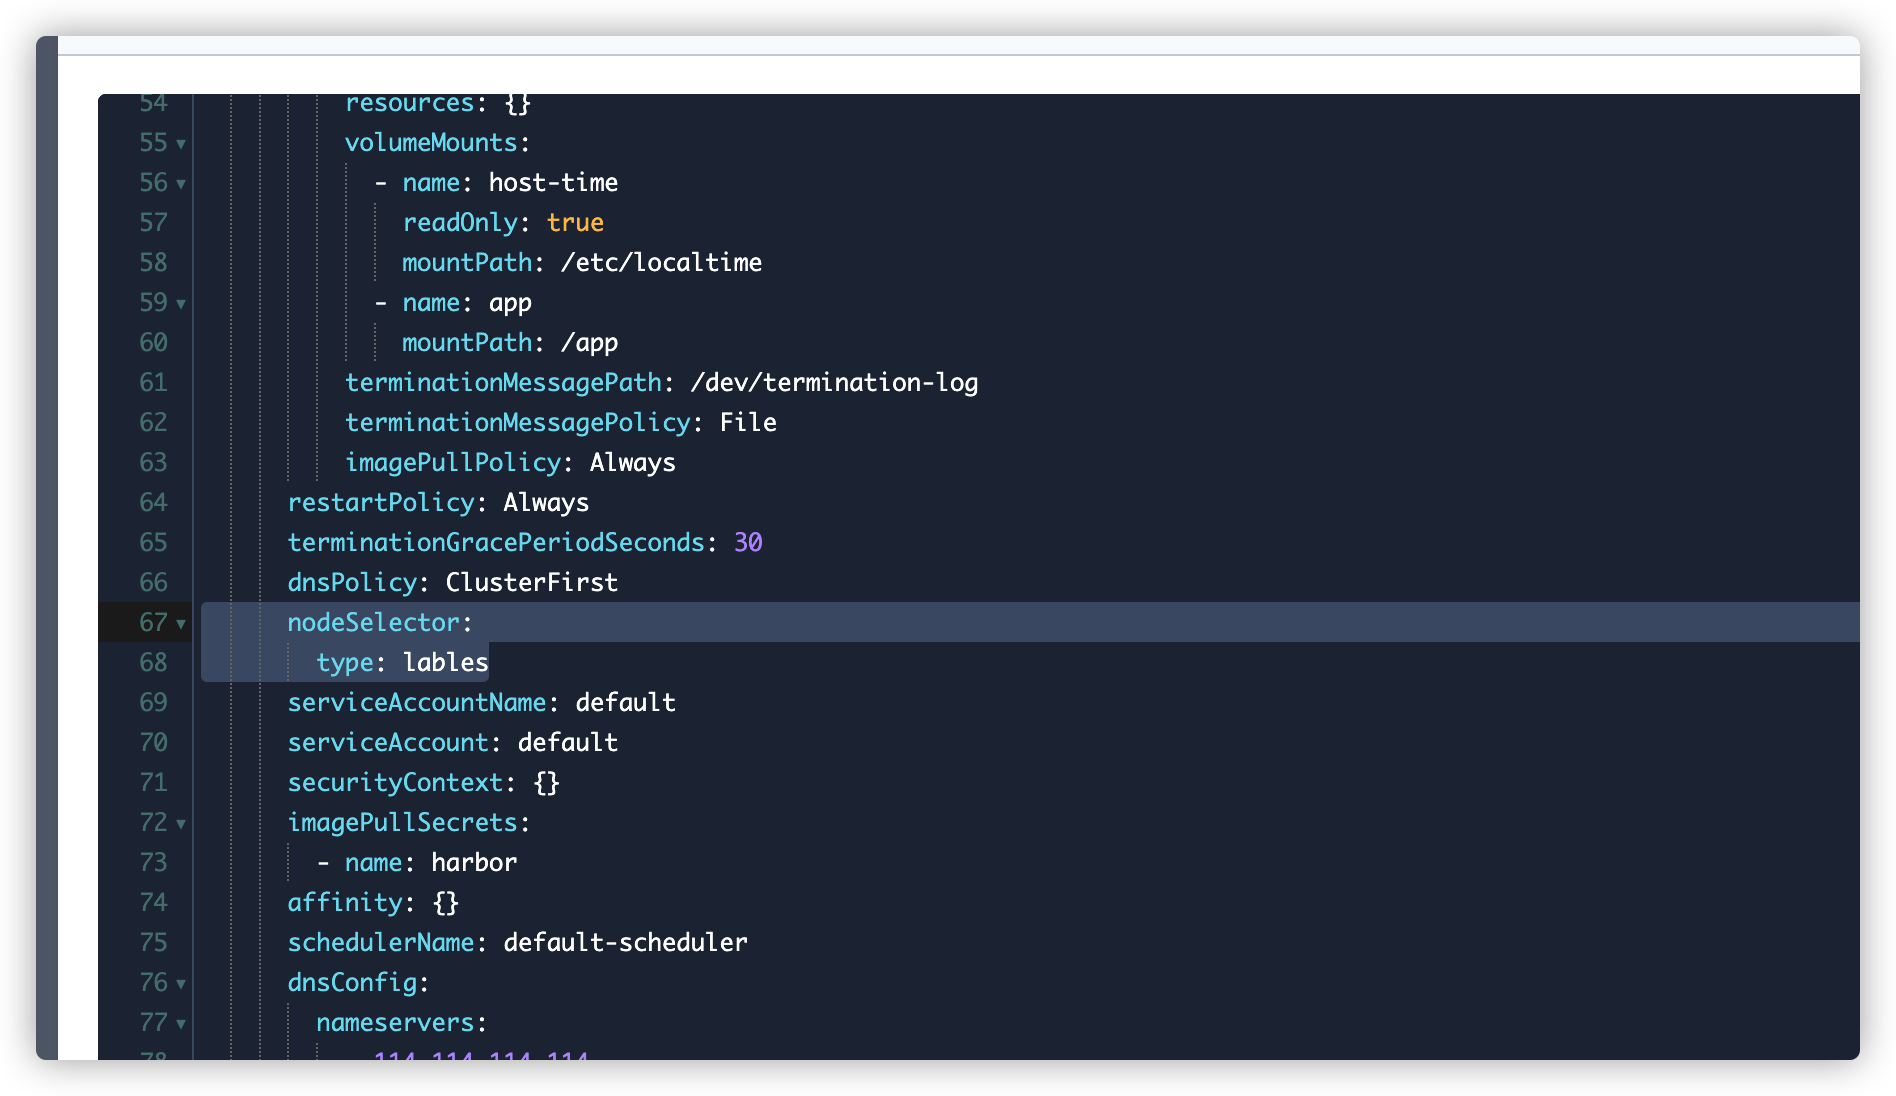1896x1096 pixels.
Task: Click ClusterFirst dnsPolicy value
Action: tap(532, 583)
